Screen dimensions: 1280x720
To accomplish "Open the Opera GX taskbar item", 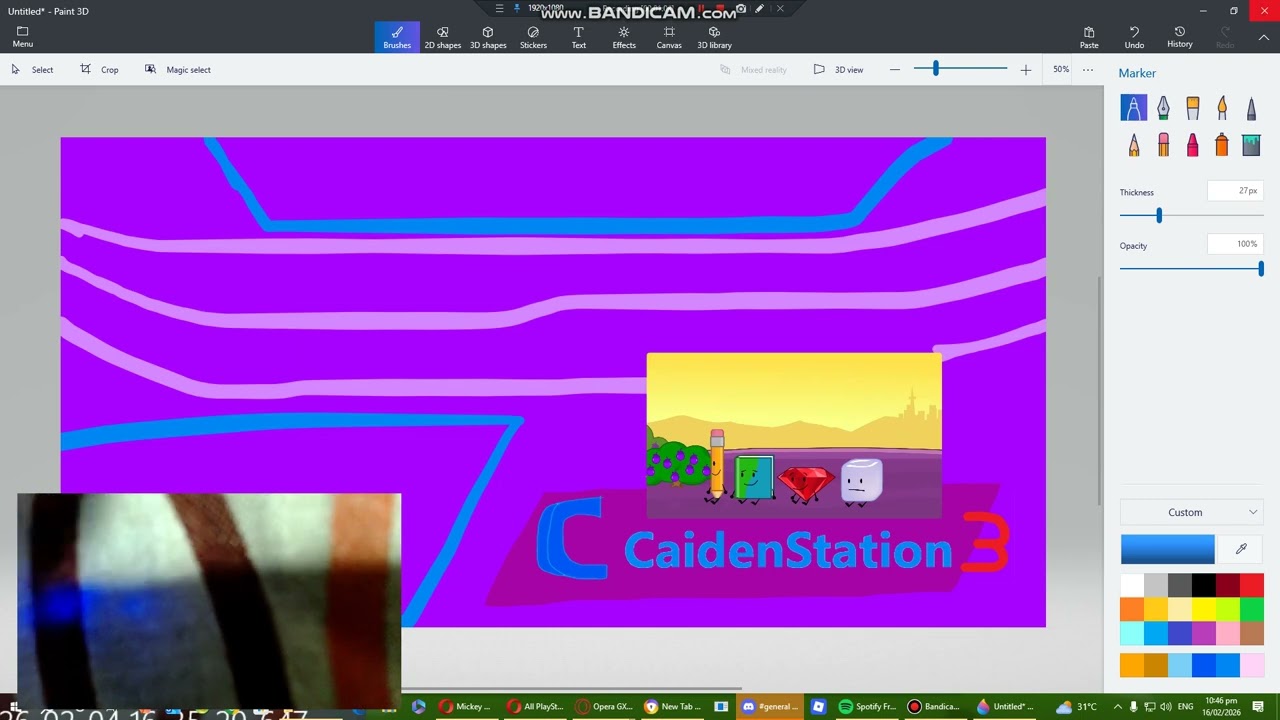I will coord(606,706).
